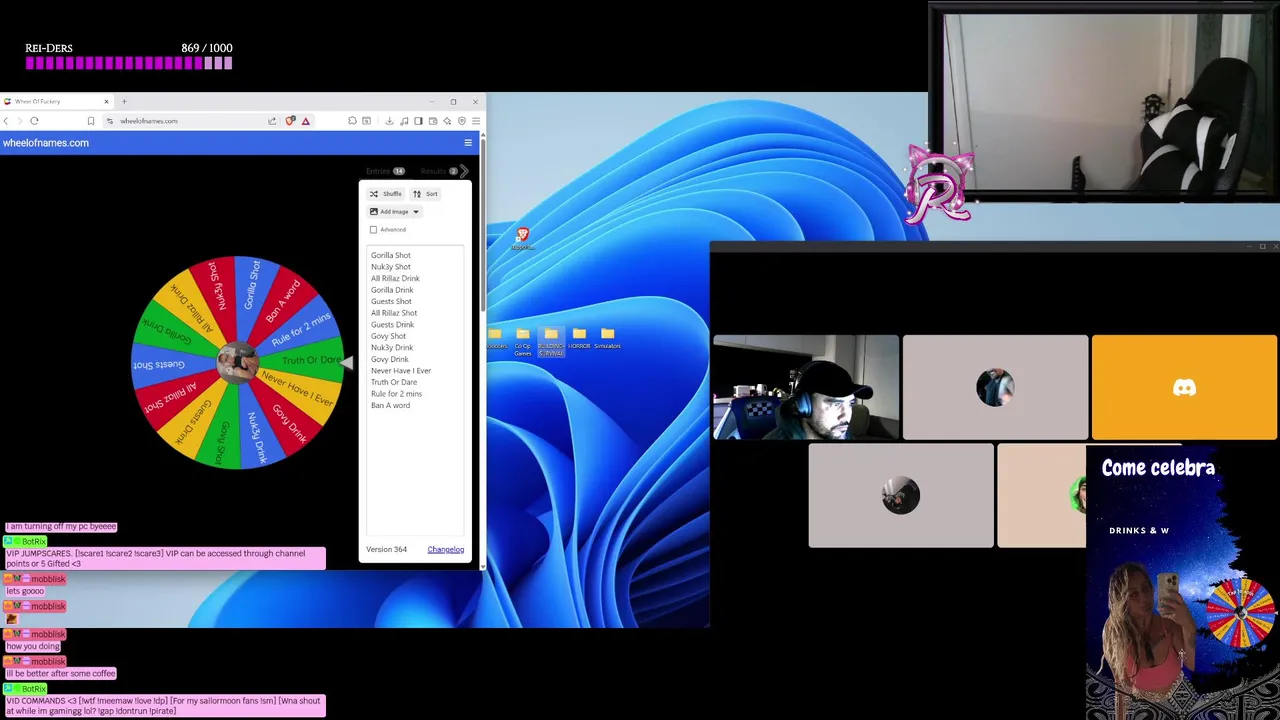Open the Brave shortcut on desktop
The image size is (1280, 720).
[522, 238]
